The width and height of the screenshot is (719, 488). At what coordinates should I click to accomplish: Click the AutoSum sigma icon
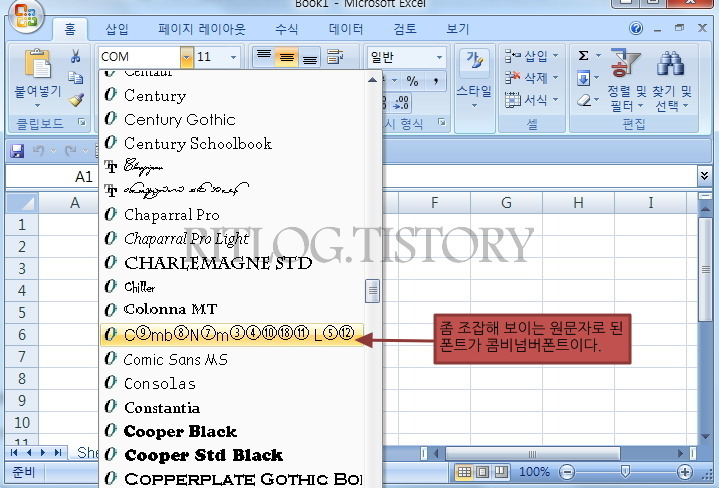coord(583,56)
